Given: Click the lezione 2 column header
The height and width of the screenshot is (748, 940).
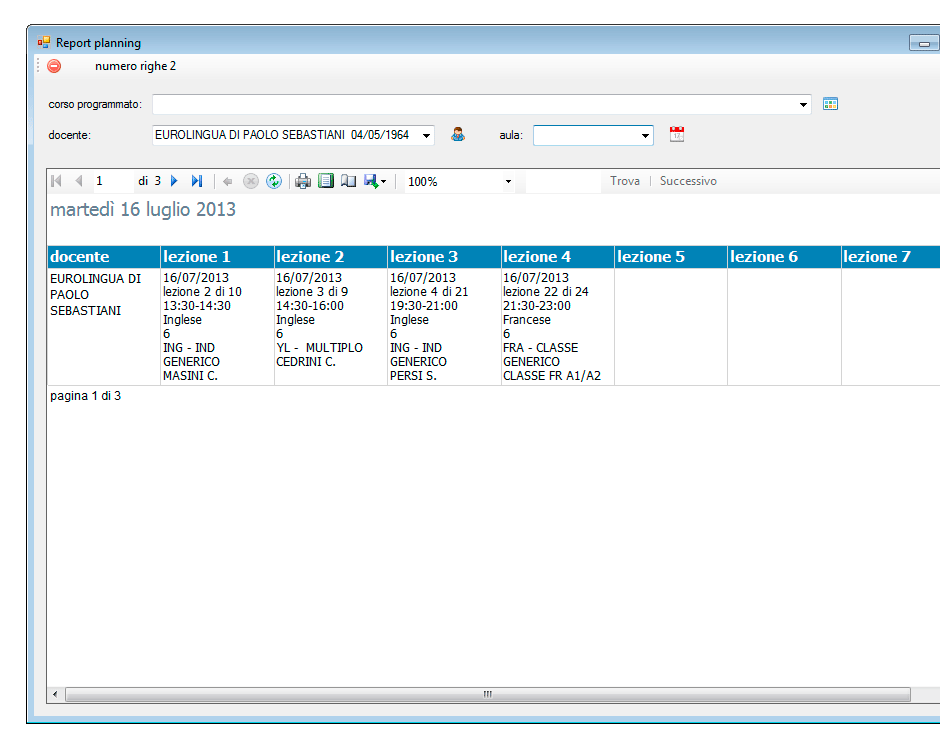Looking at the screenshot, I should (x=330, y=257).
